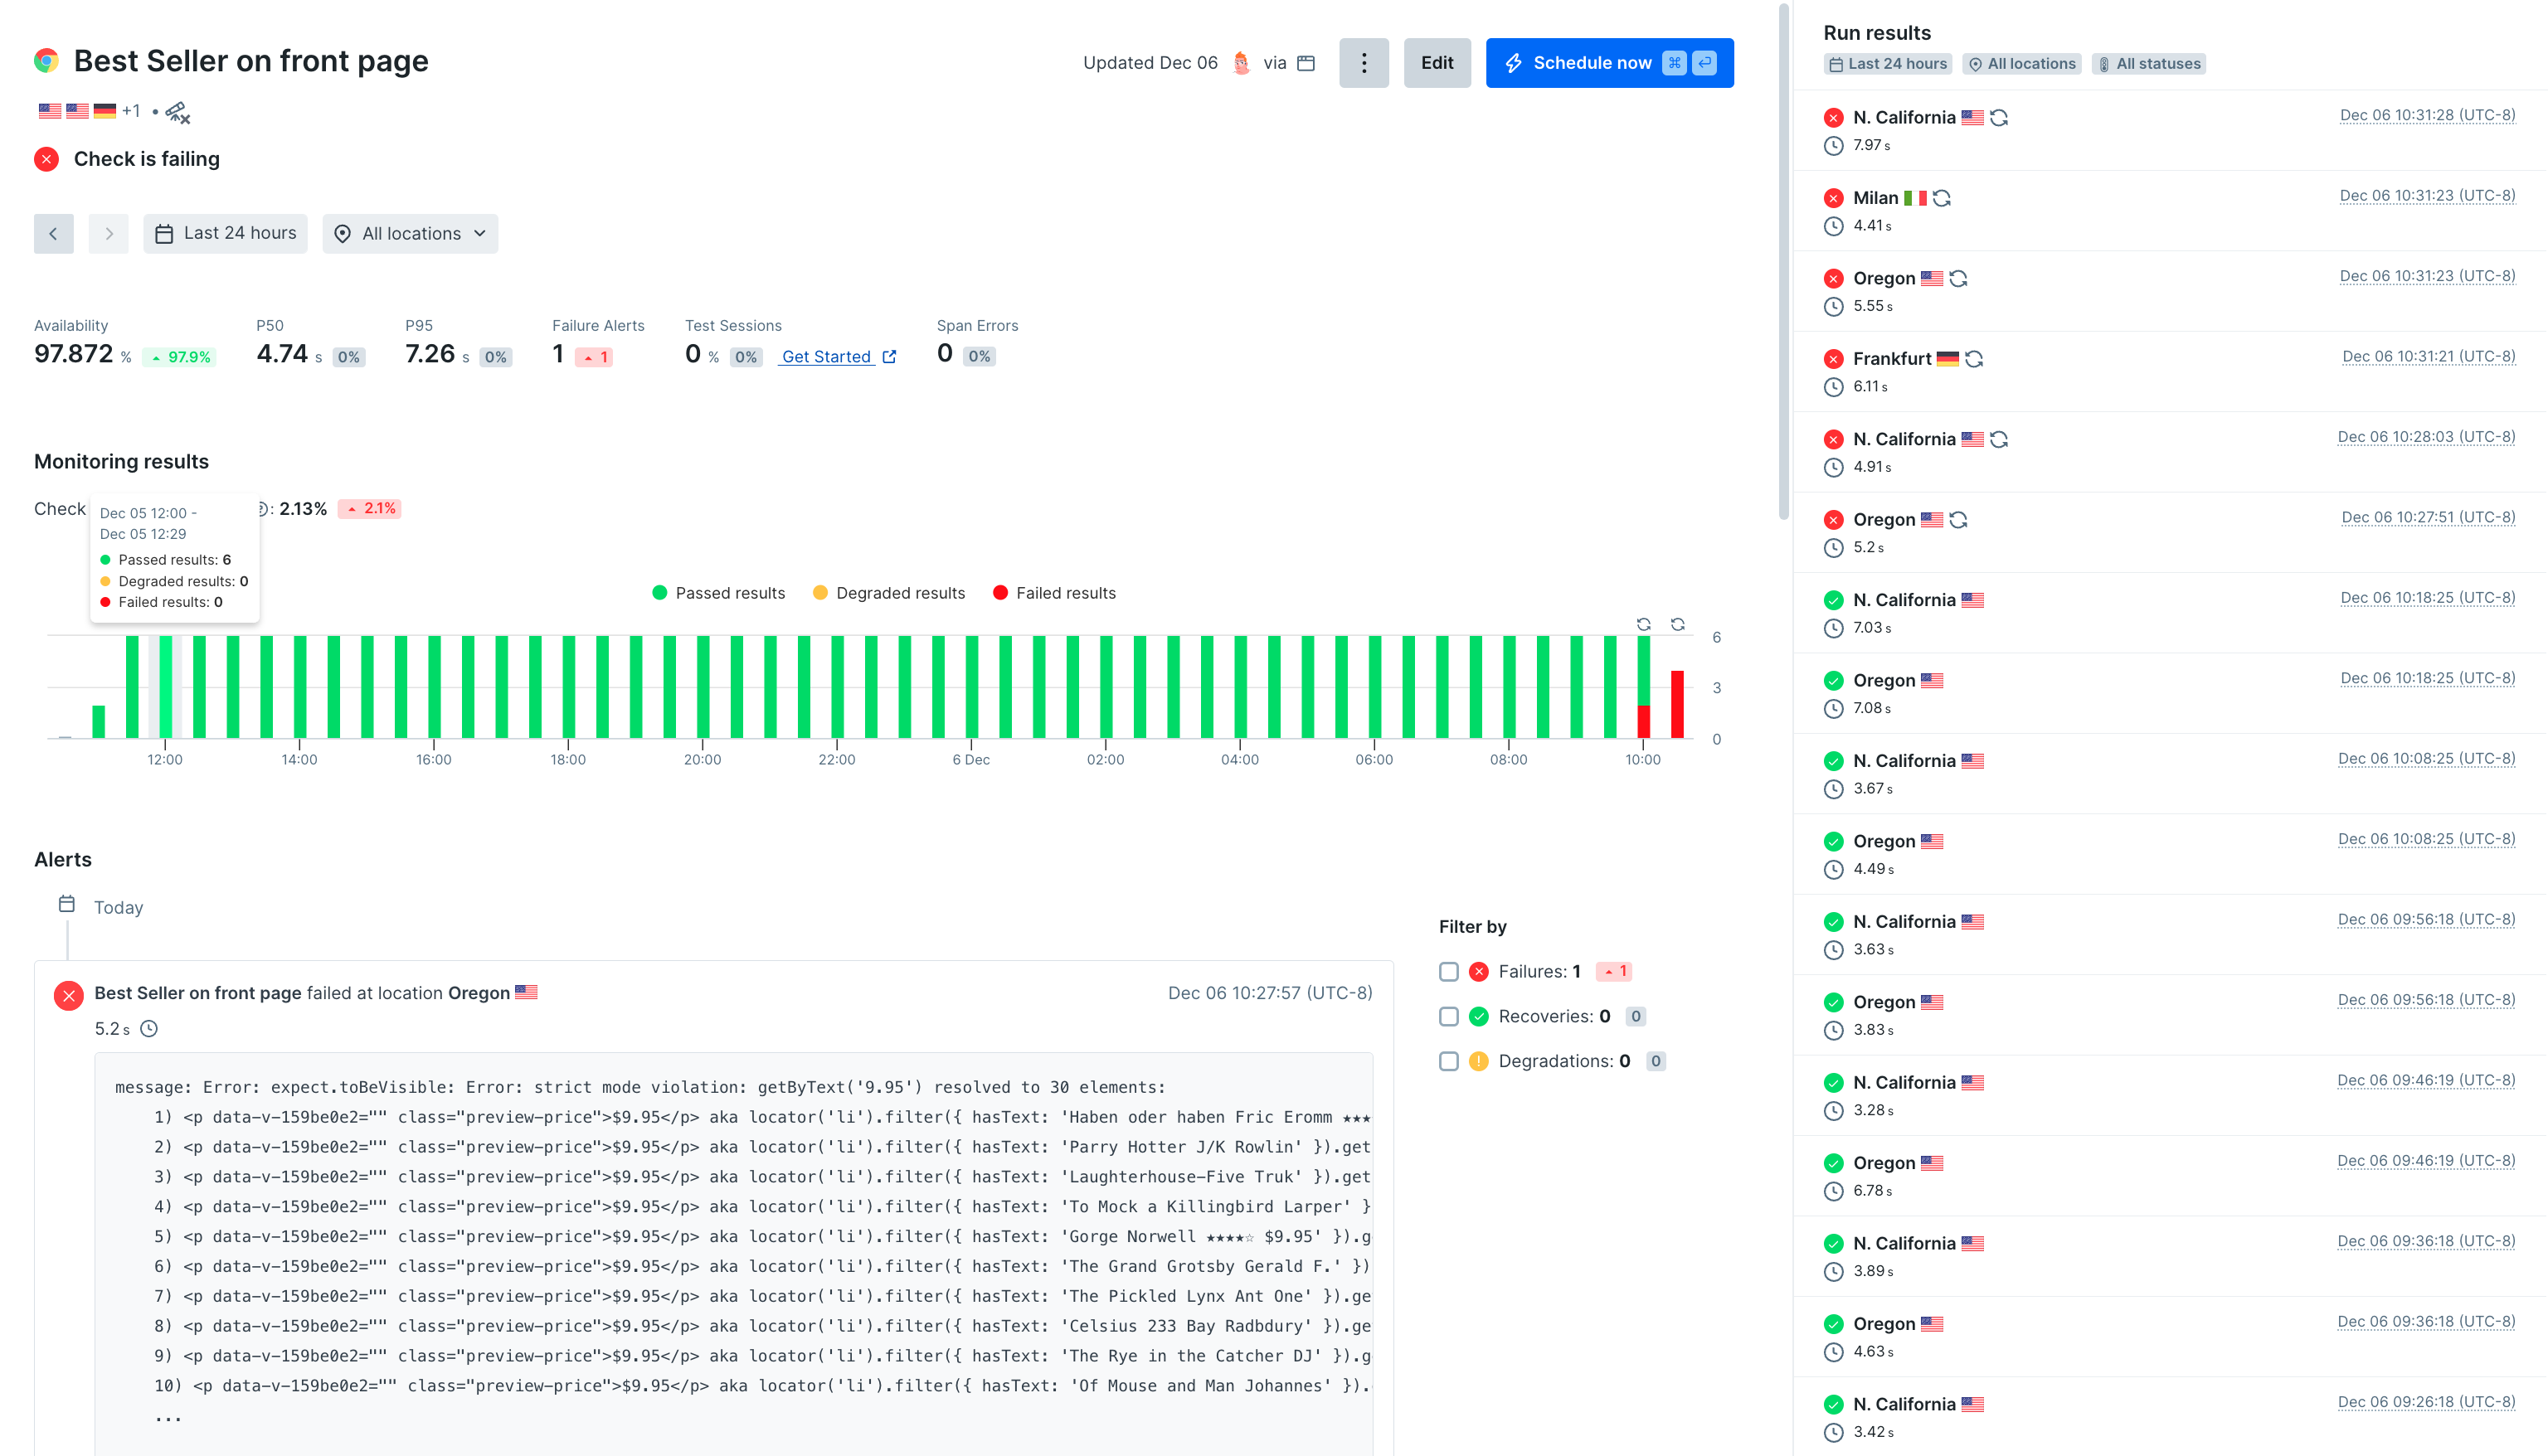This screenshot has height=1456, width=2548.
Task: Click the refresh icon above the monitoring chart
Action: tap(1643, 624)
